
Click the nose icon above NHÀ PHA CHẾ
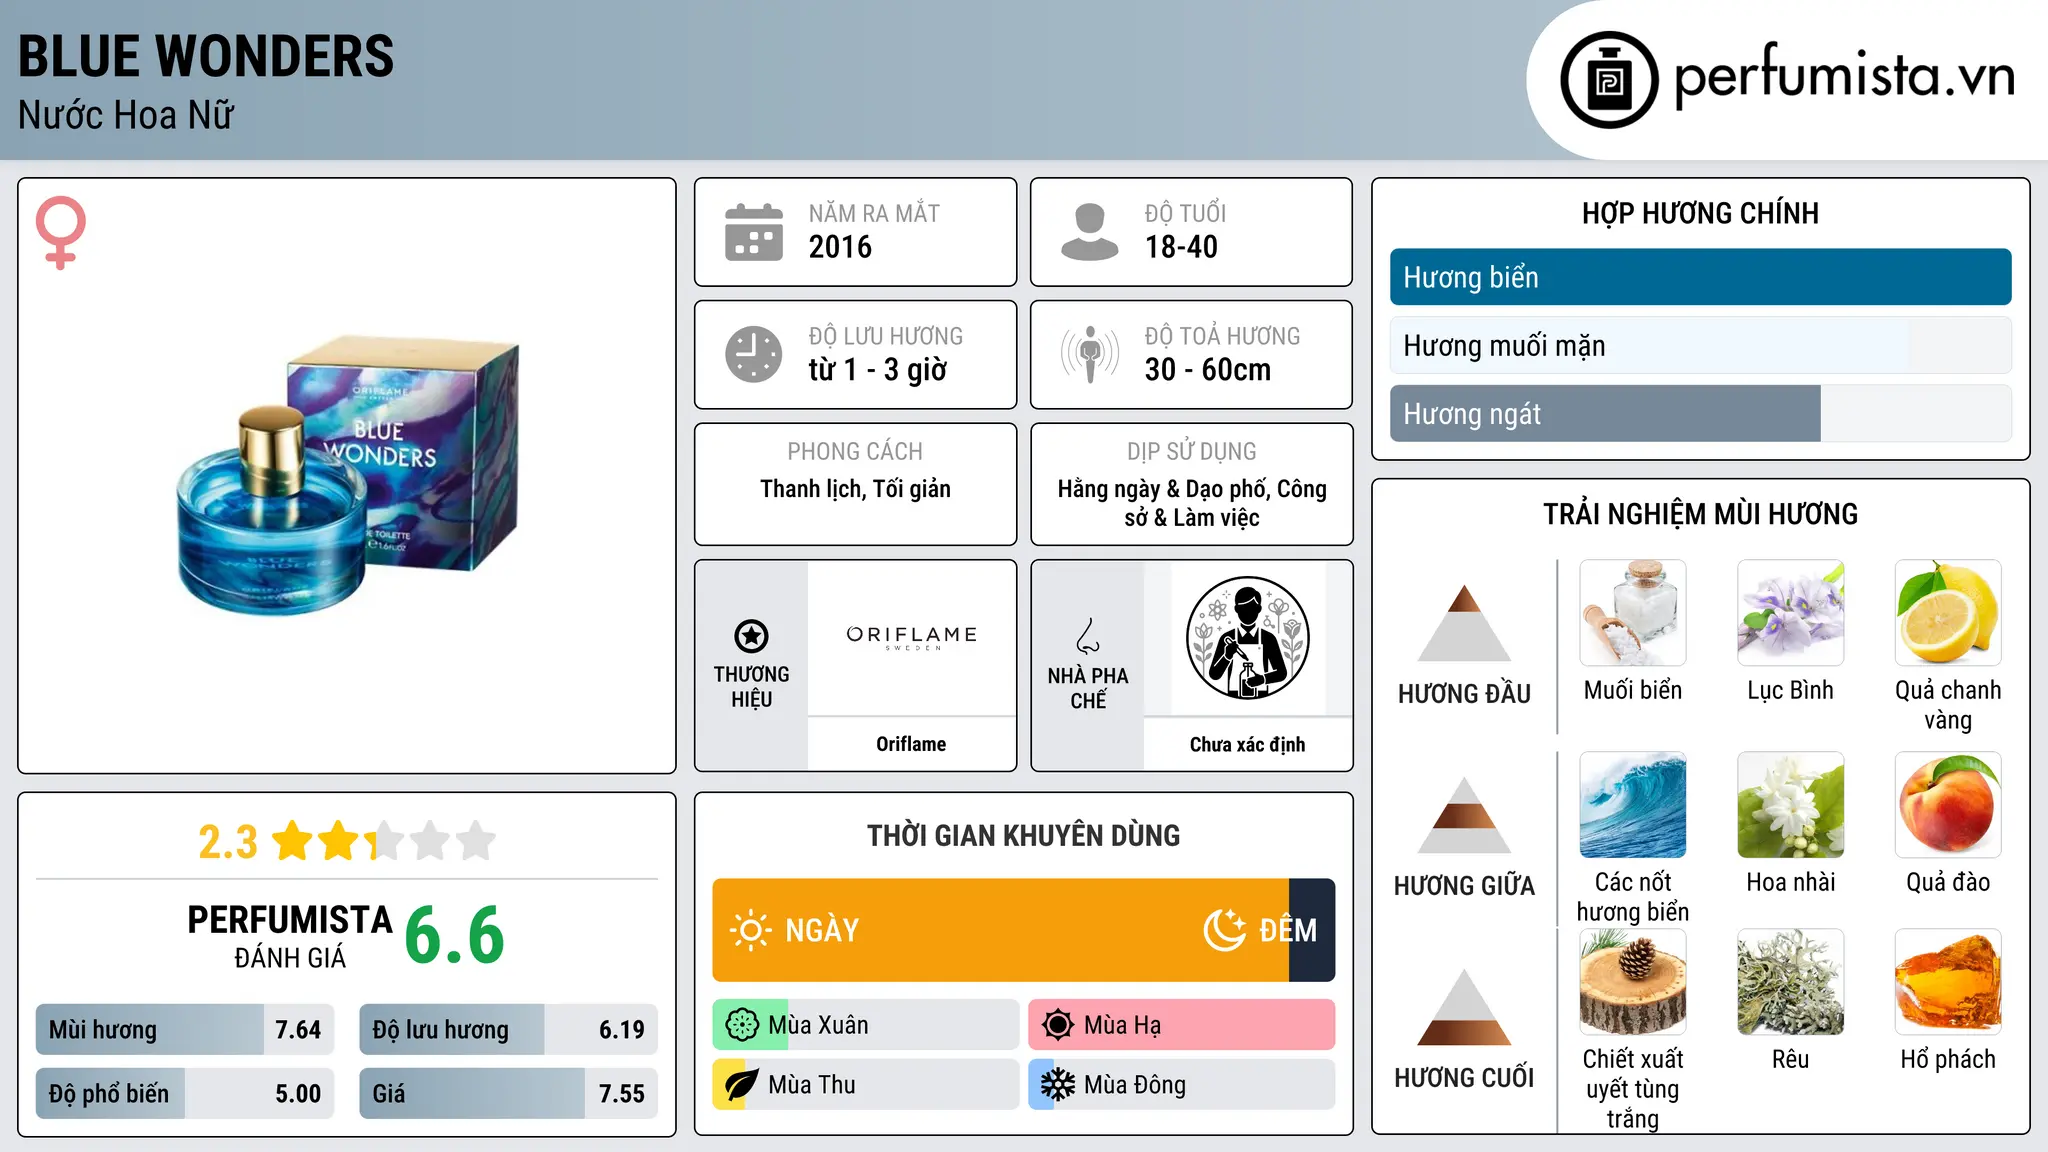point(1088,635)
